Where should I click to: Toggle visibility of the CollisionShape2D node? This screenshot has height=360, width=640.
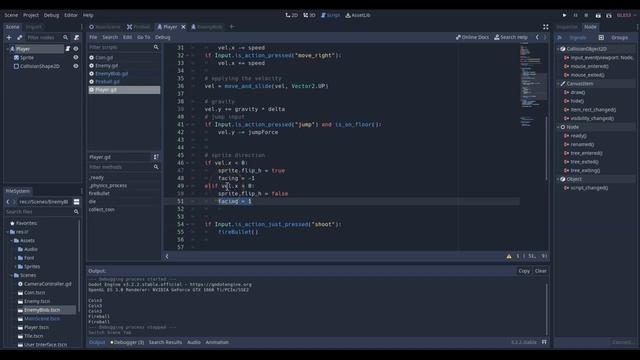[76, 66]
